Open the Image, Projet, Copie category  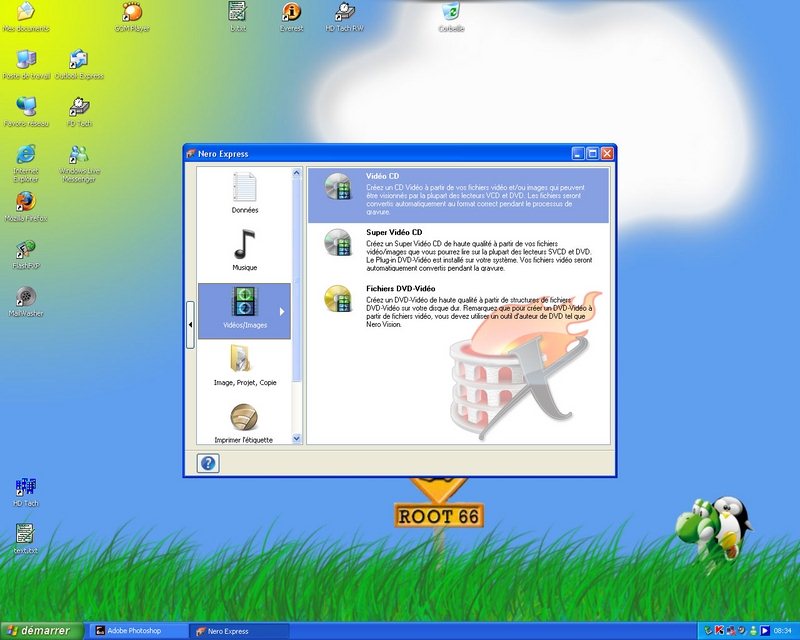click(244, 365)
